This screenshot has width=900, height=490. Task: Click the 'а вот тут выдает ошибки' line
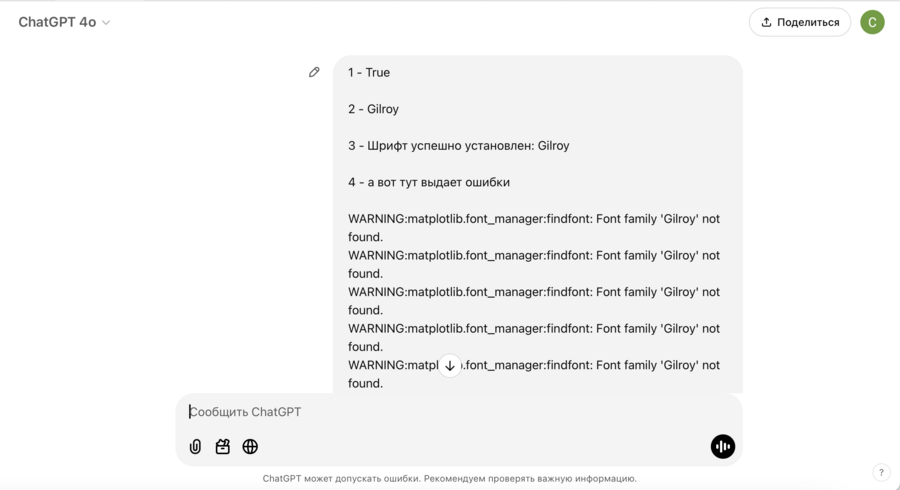tap(429, 183)
